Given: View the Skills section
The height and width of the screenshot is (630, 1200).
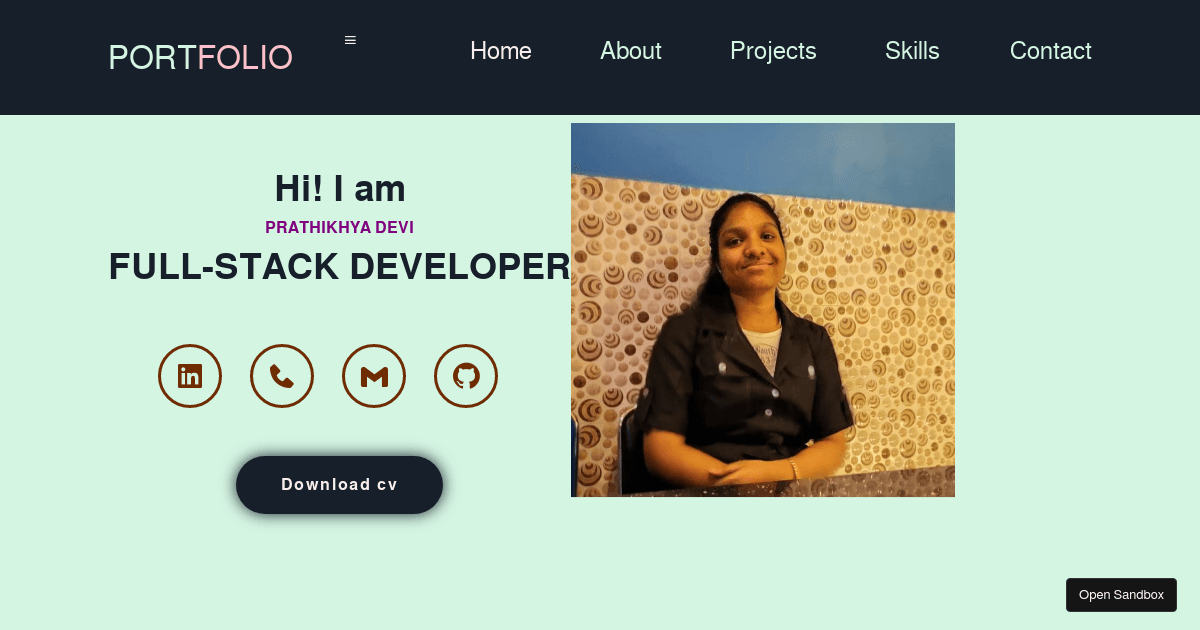Looking at the screenshot, I should click(x=912, y=51).
